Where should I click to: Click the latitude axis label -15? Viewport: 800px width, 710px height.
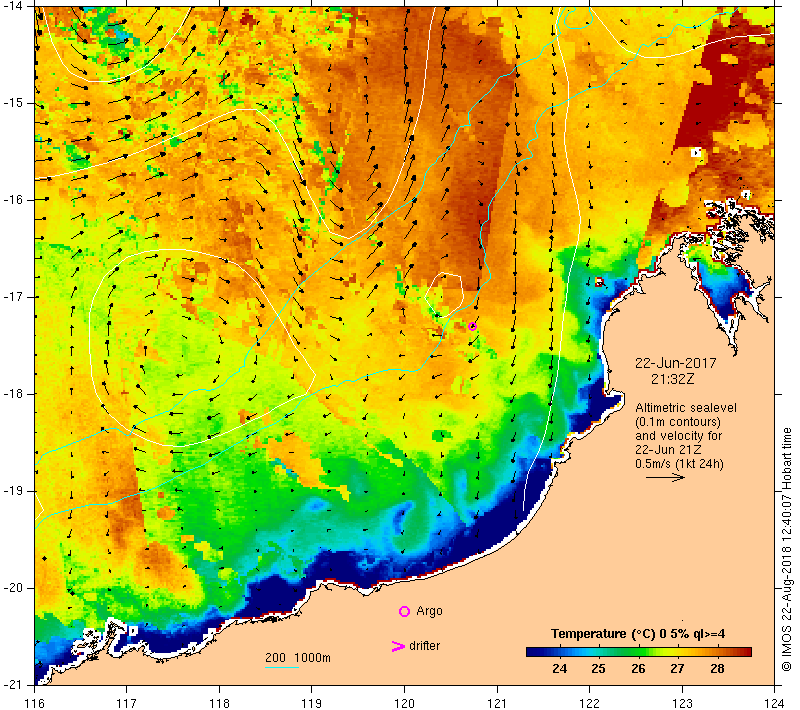coord(13,103)
